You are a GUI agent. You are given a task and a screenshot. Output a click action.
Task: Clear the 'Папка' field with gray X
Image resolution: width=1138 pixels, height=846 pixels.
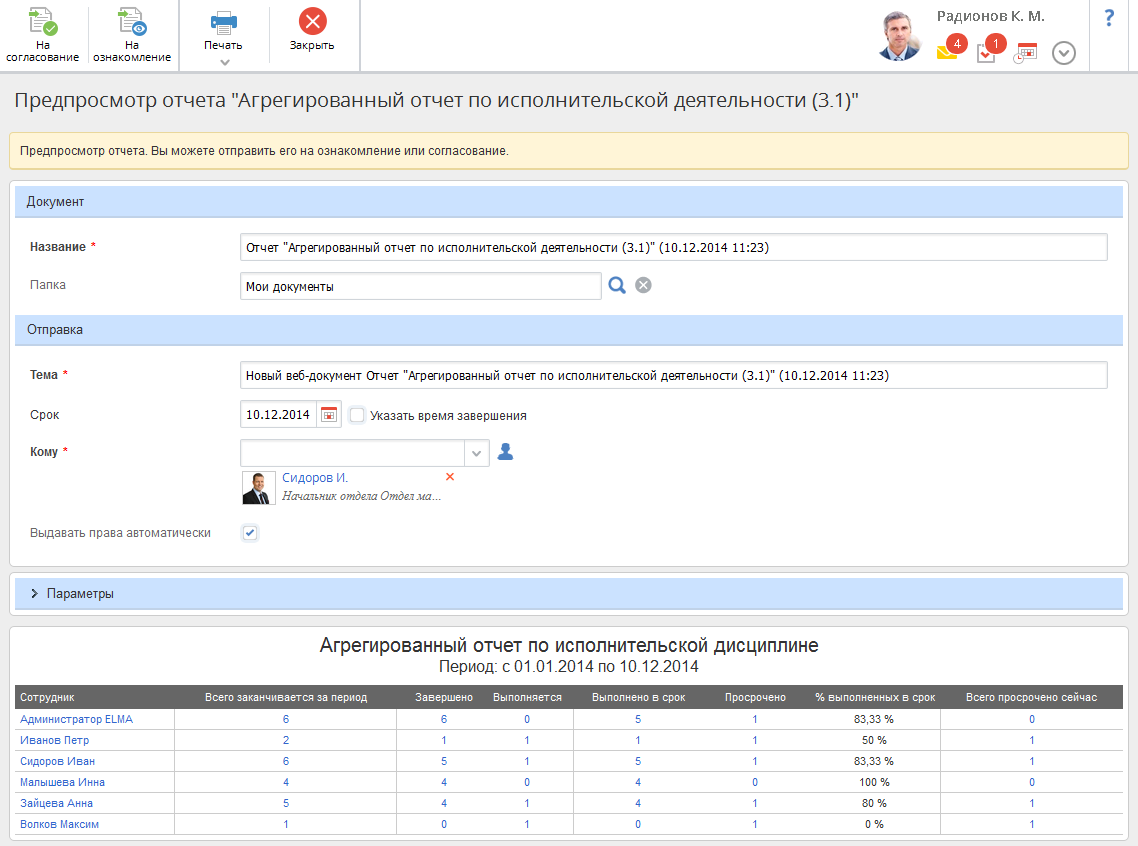coord(644,286)
